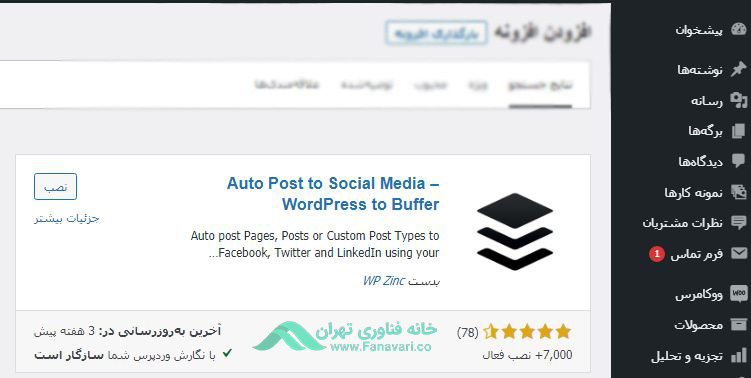The image size is (751, 378).
Task: Click the +7,000 نصب فعال text
Action: coord(527,355)
